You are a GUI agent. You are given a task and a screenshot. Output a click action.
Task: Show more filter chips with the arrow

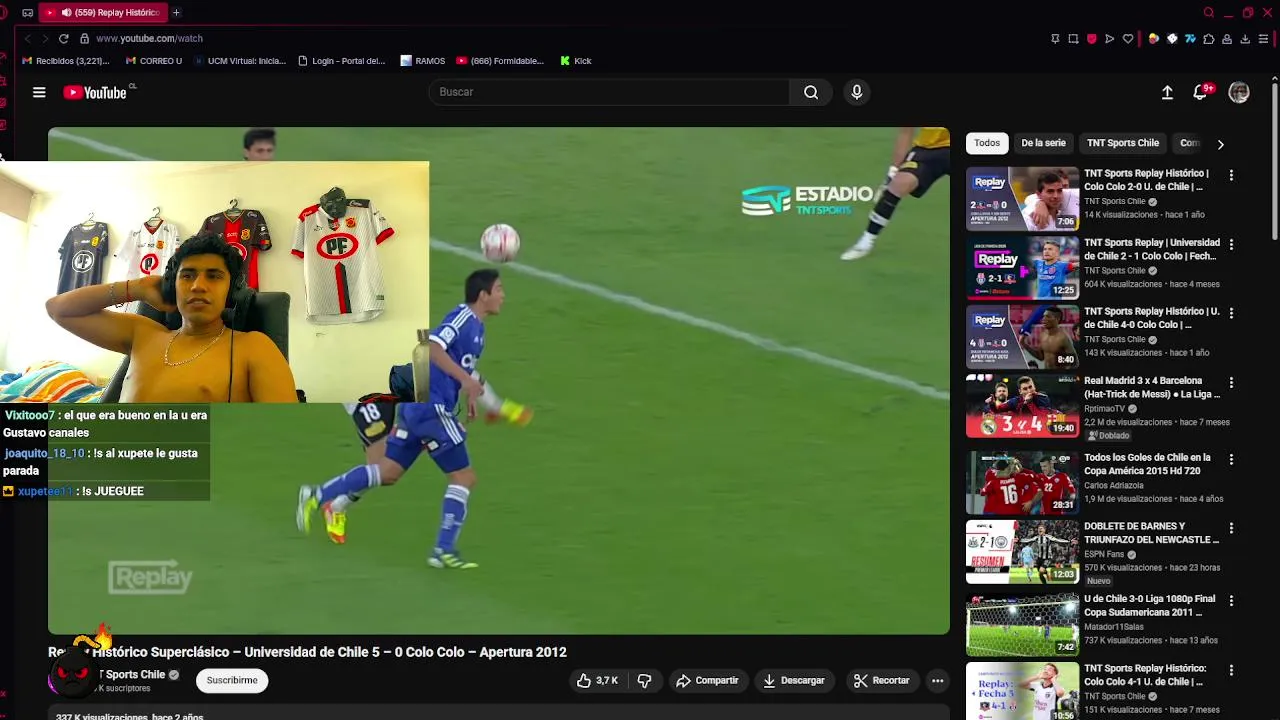click(1220, 144)
